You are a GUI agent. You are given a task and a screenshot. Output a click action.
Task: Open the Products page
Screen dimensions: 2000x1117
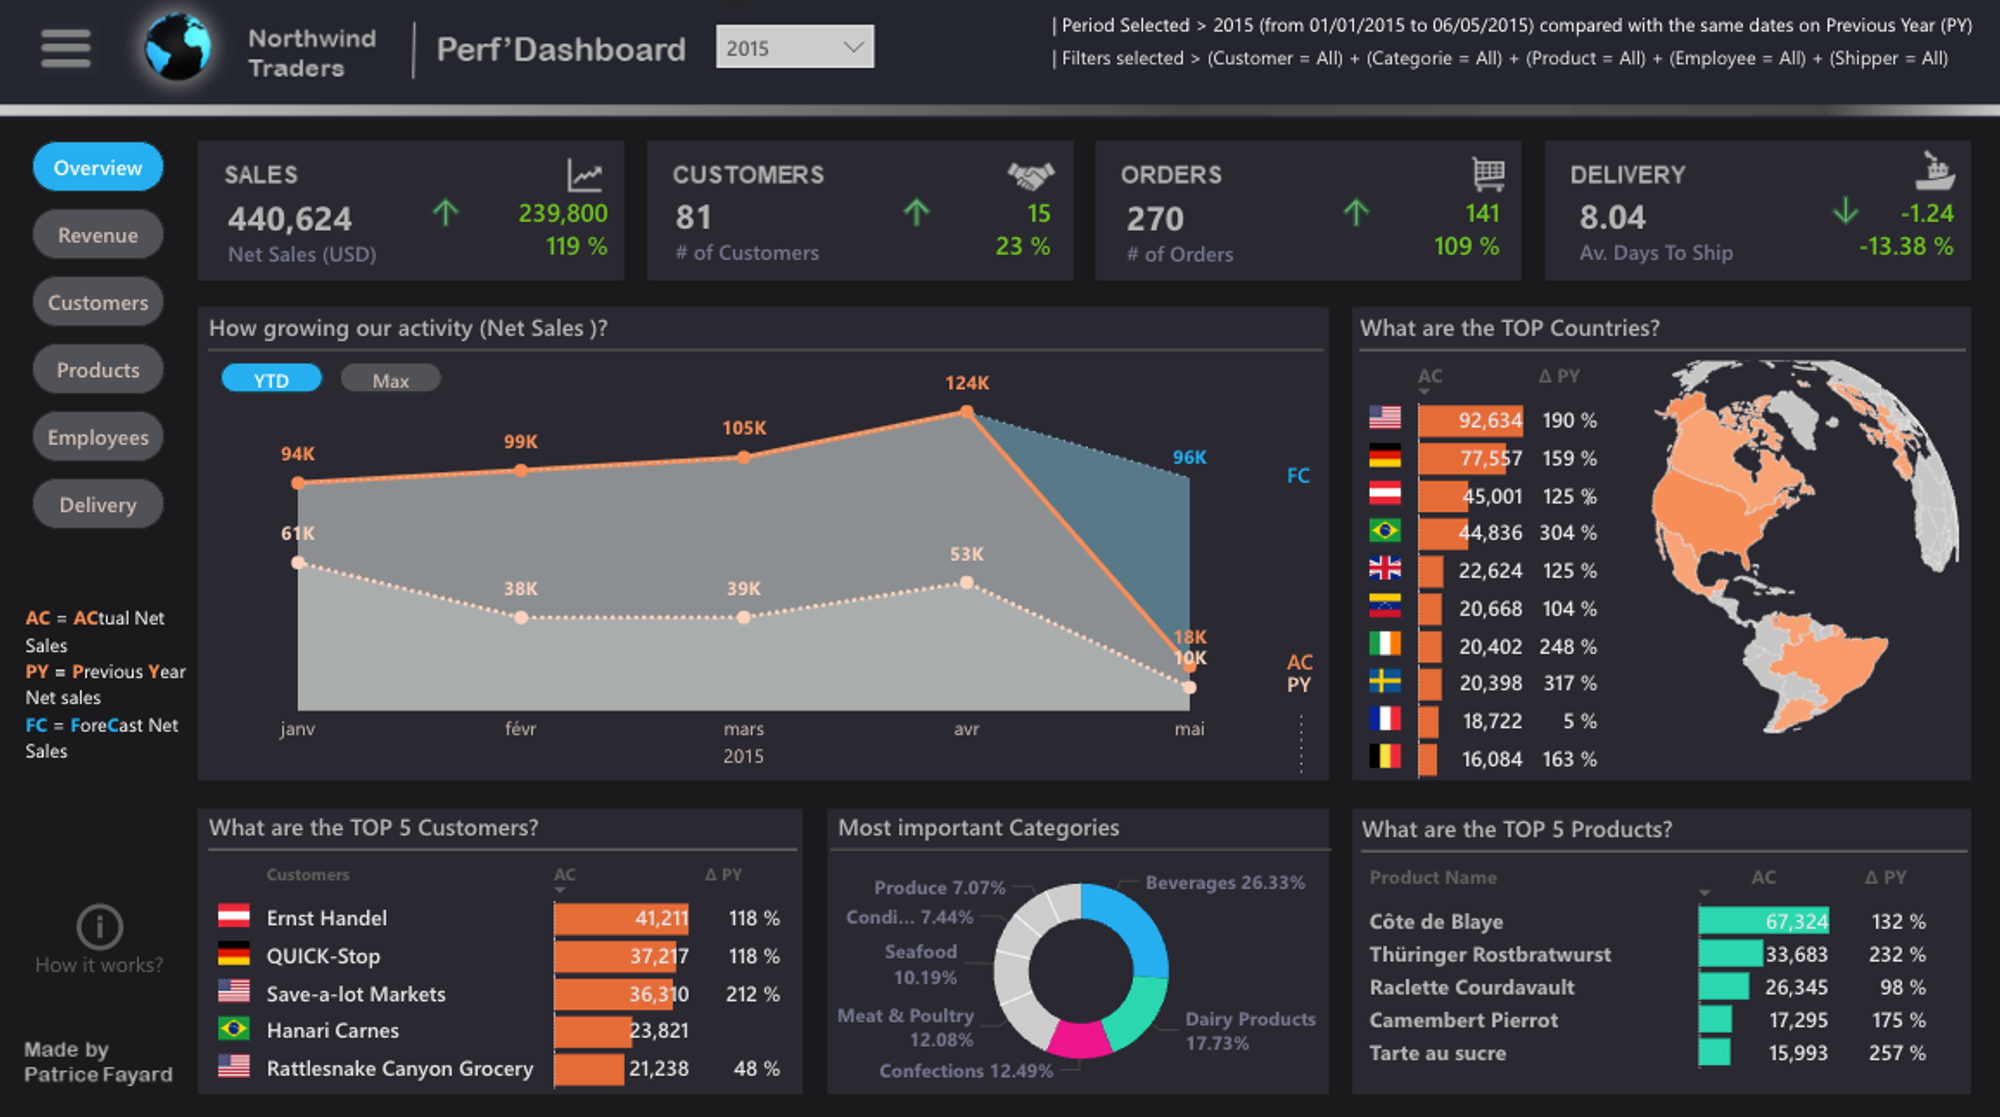tap(97, 369)
